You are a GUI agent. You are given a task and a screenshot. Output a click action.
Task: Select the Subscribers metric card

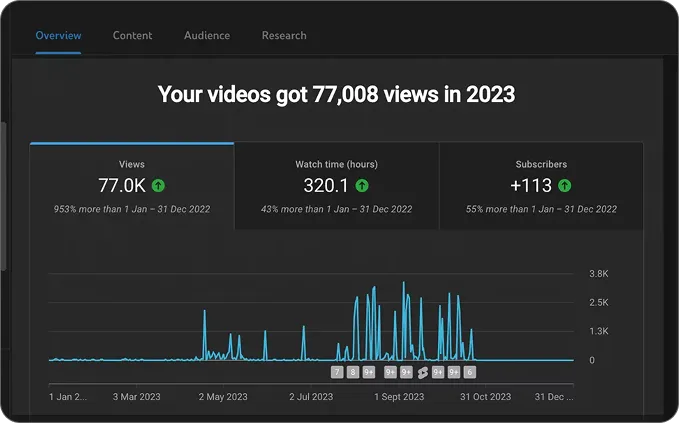(541, 186)
